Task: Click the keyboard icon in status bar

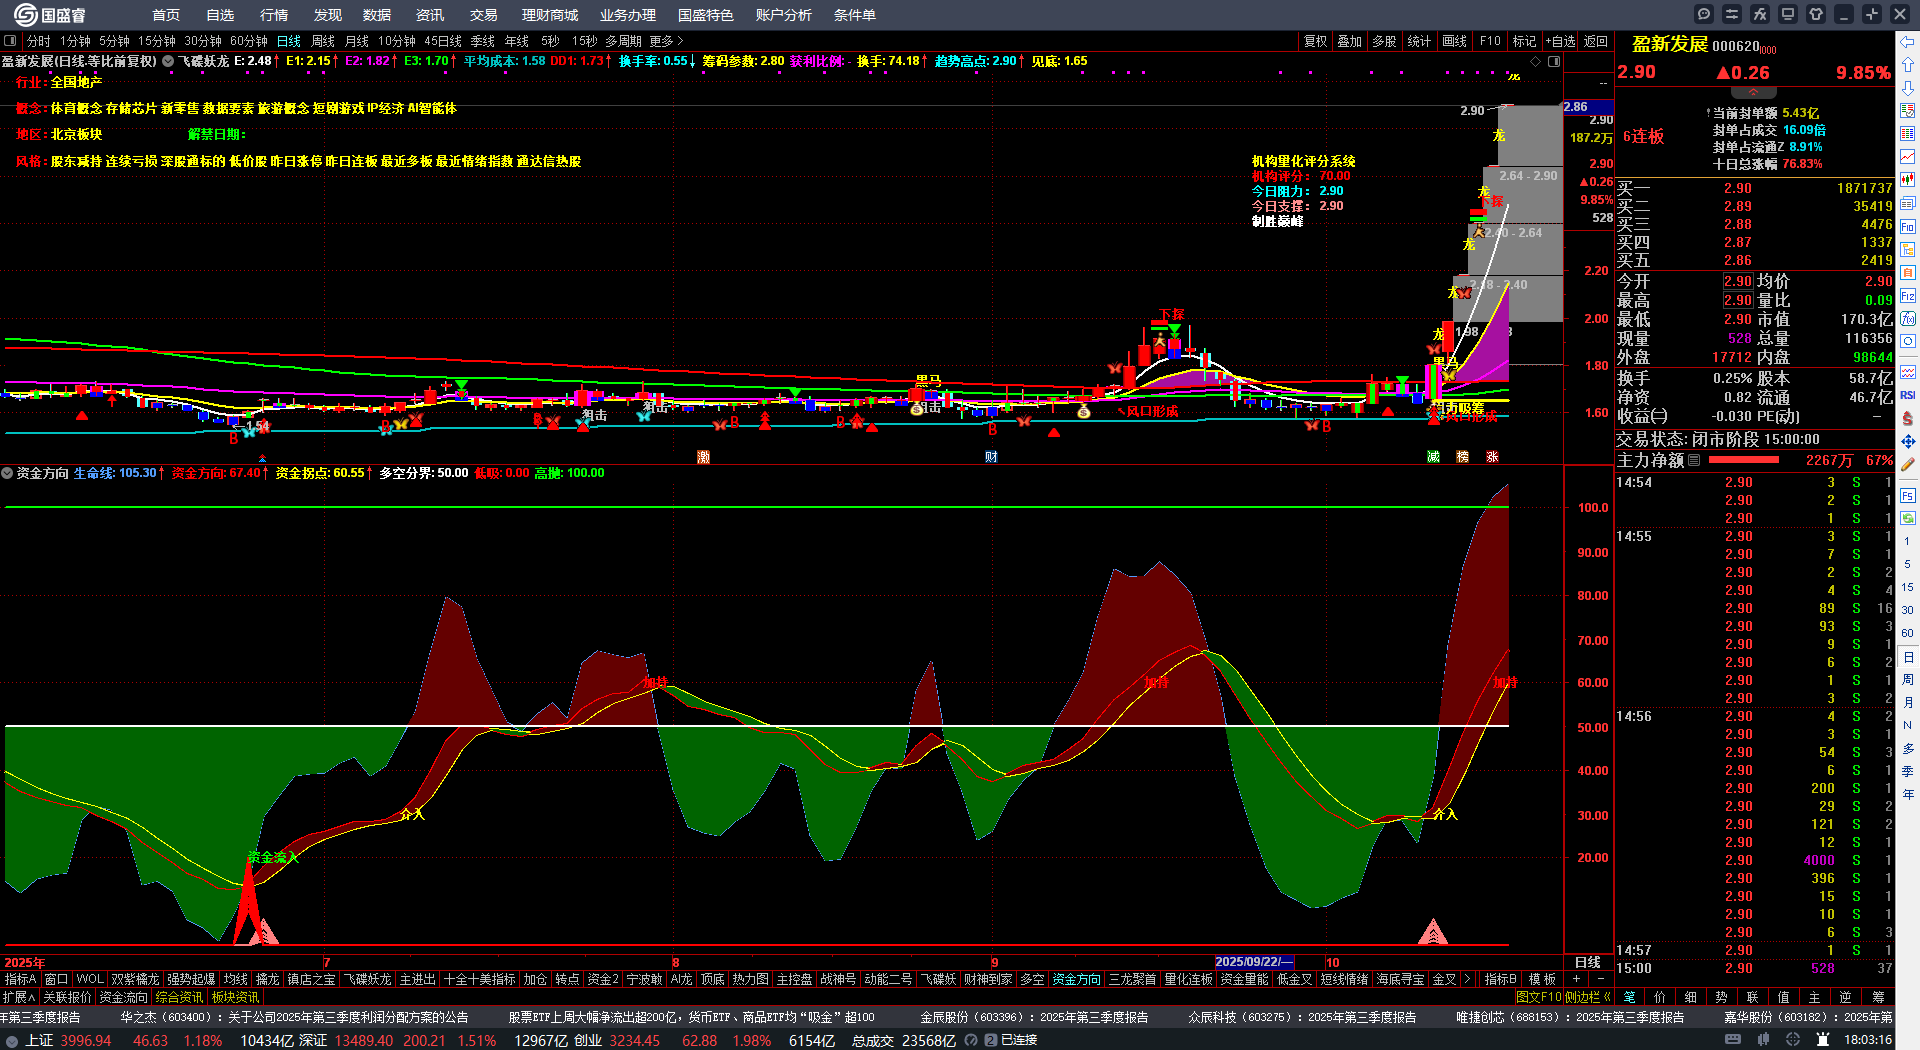Action: pos(1733,1040)
